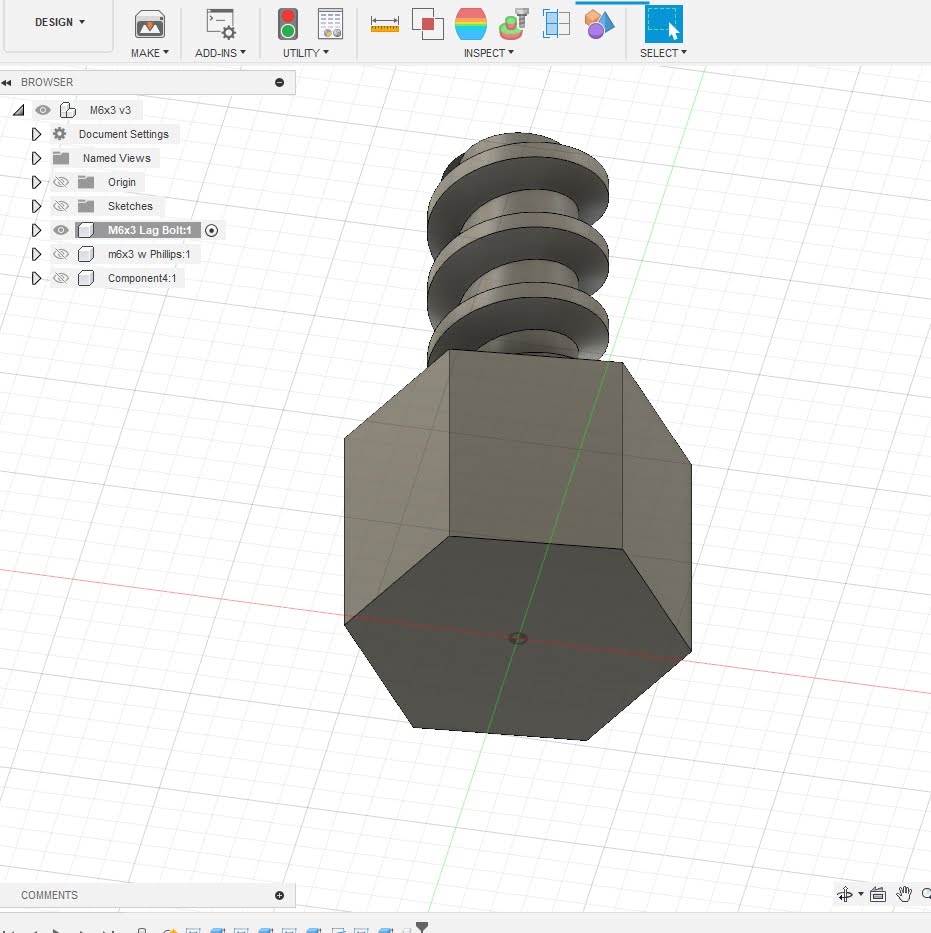Expand the Named Views node
Image resolution: width=931 pixels, height=933 pixels.
coord(36,158)
